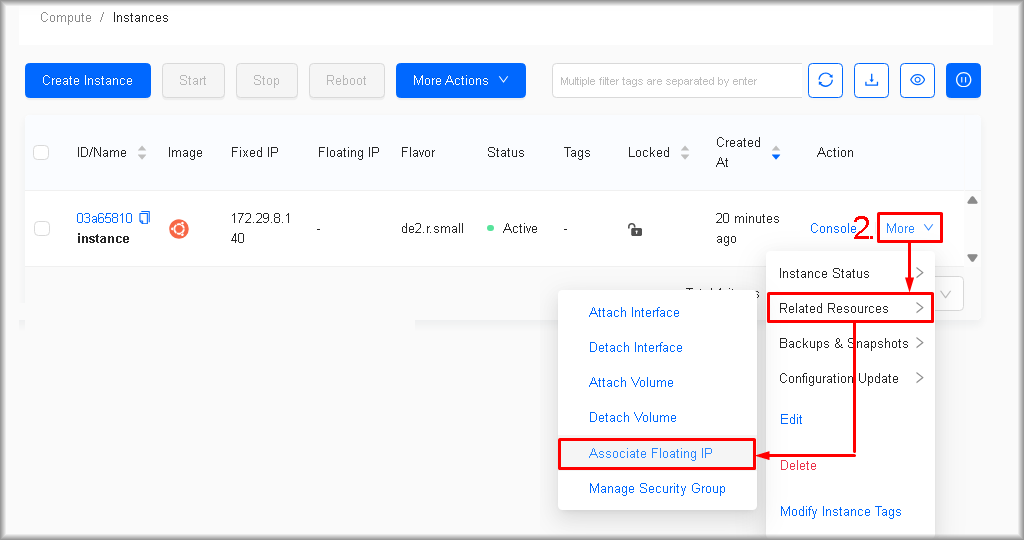The width and height of the screenshot is (1024, 540).
Task: Click the refresh icon button
Action: (826, 81)
